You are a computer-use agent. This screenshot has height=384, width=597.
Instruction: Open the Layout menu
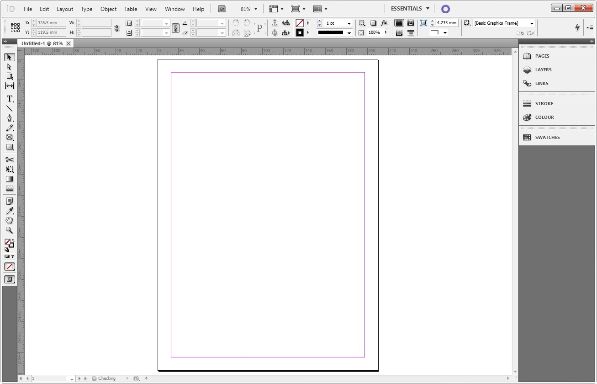[65, 9]
